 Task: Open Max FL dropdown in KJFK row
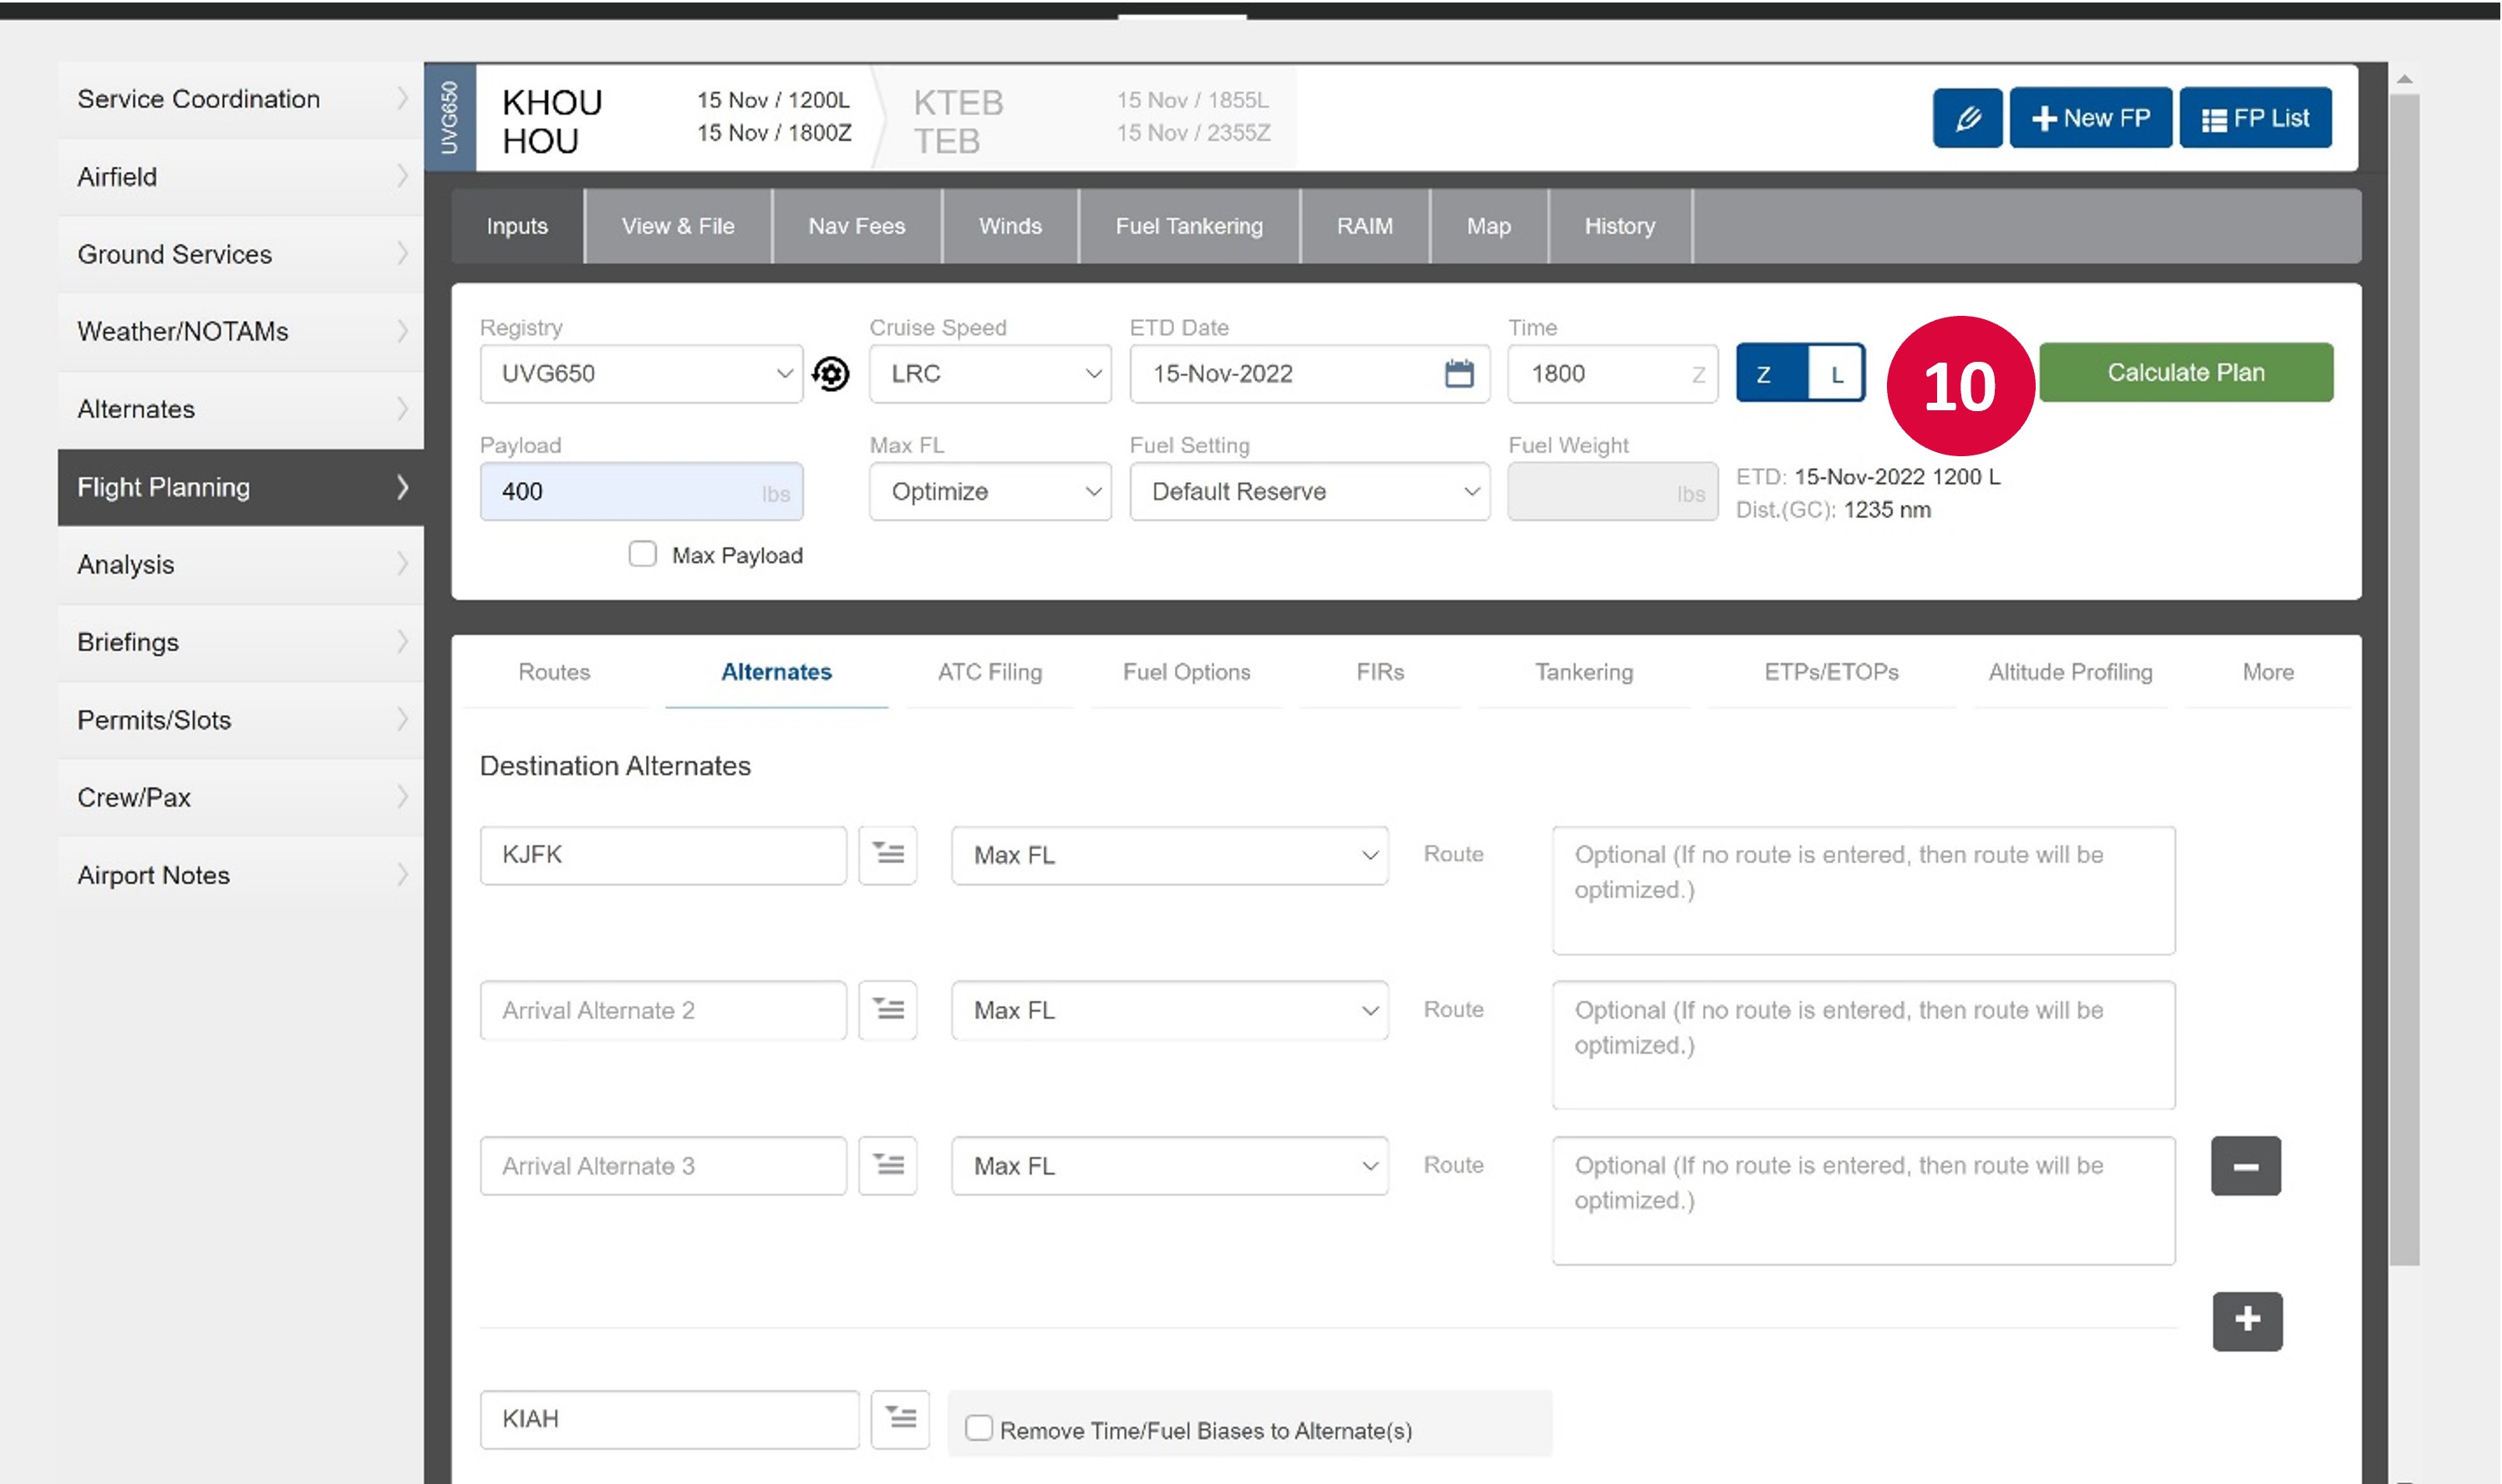click(1169, 855)
